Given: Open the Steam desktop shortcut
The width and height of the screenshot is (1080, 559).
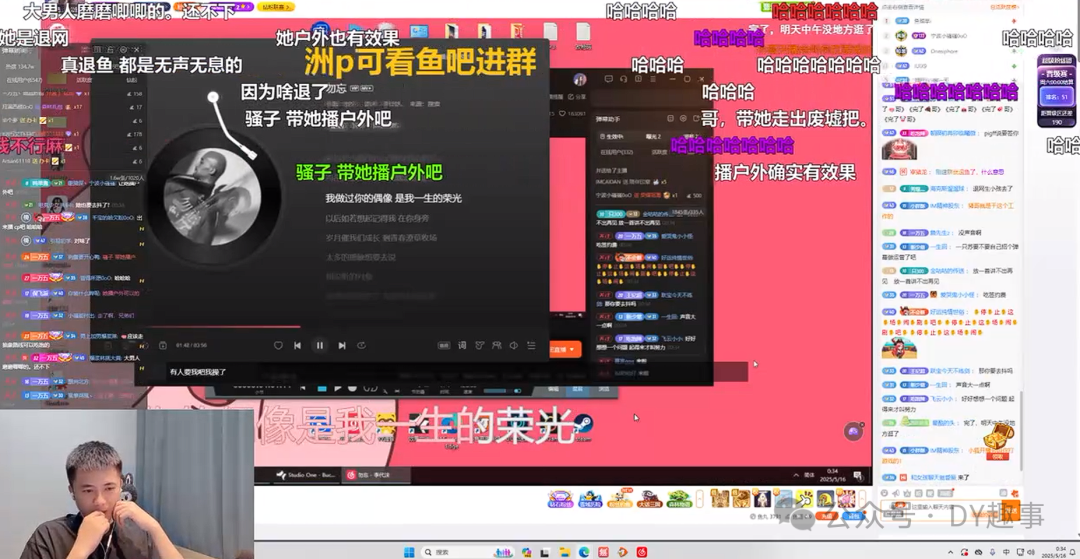Looking at the screenshot, I should click(584, 424).
